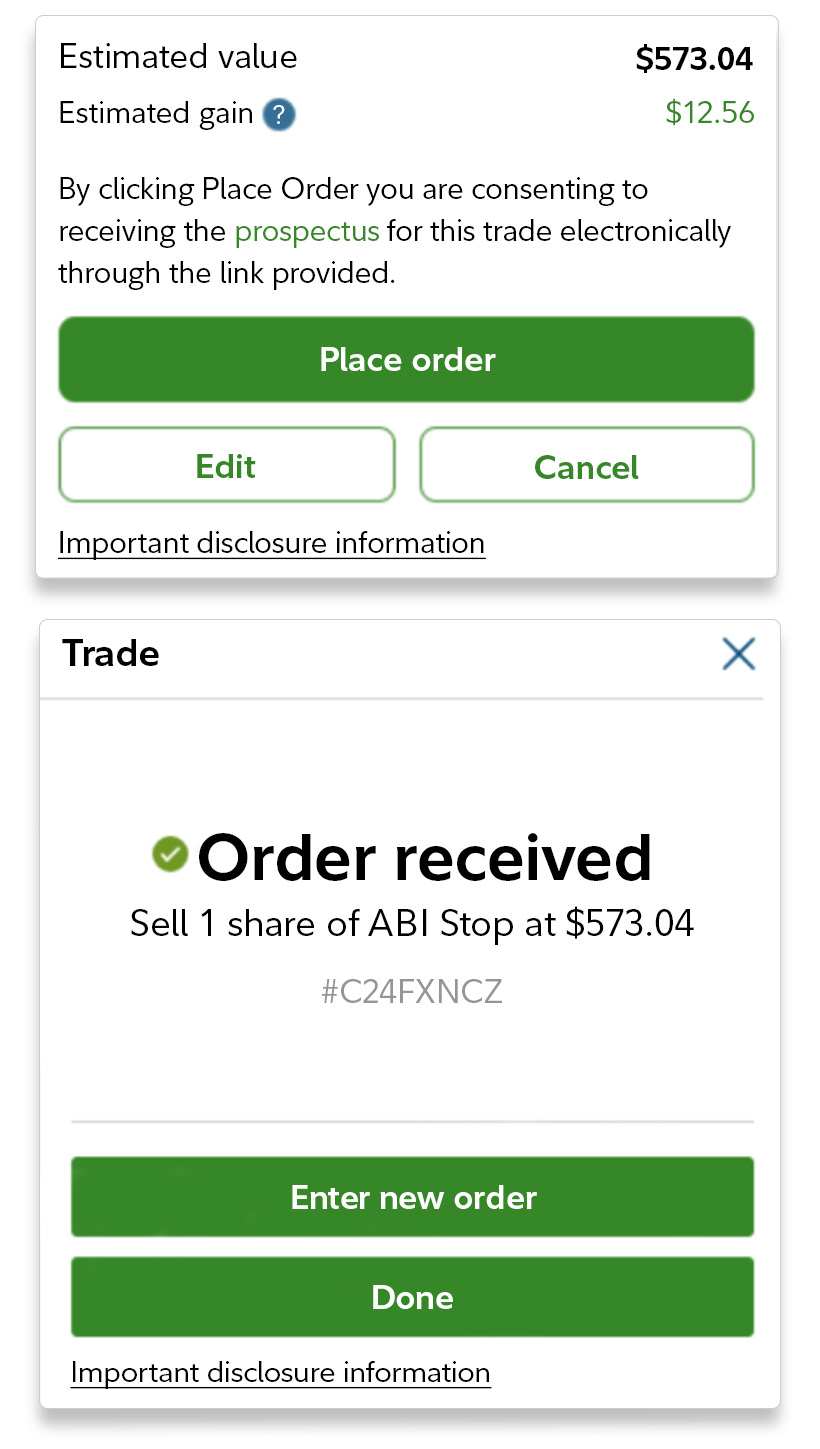This screenshot has width=820, height=1449.
Task: Click the Place Order consent paragraph
Action: pos(394,231)
